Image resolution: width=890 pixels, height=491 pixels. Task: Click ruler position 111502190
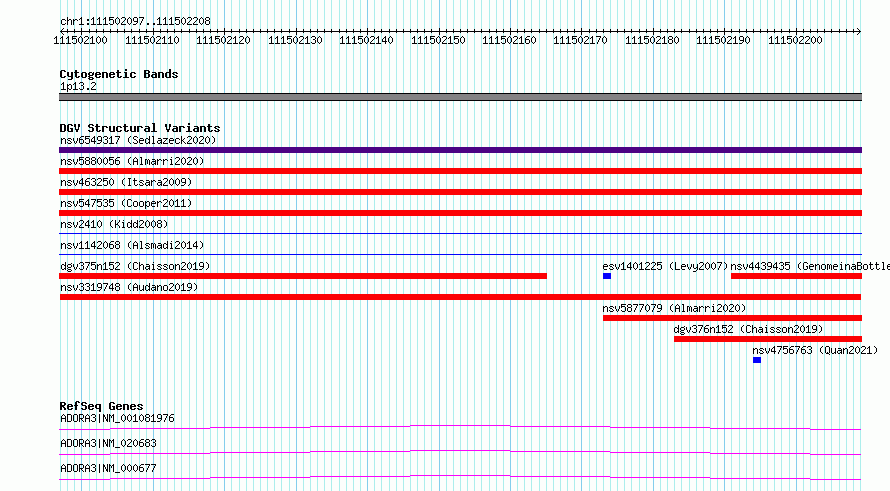click(723, 40)
